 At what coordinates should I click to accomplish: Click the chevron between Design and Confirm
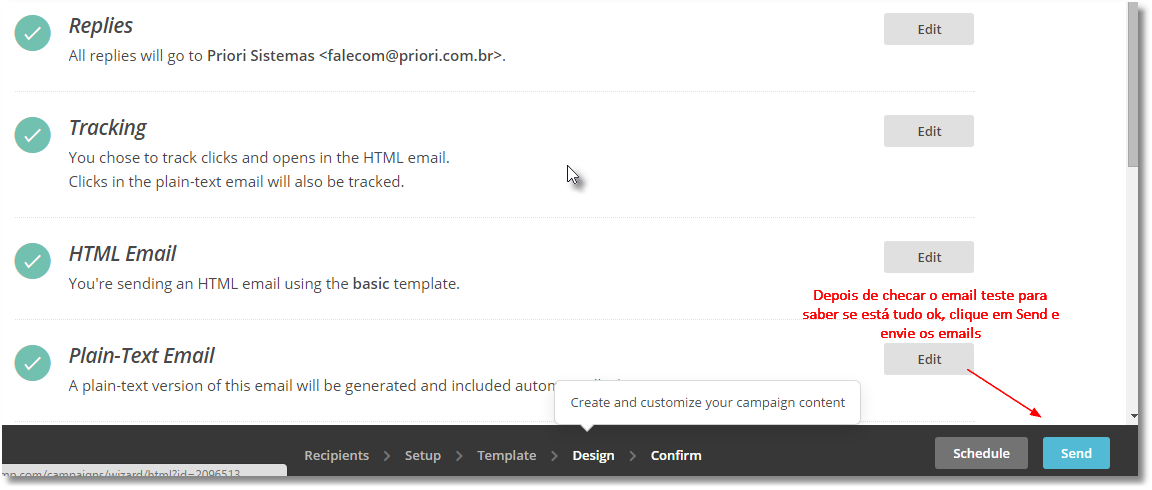point(633,455)
